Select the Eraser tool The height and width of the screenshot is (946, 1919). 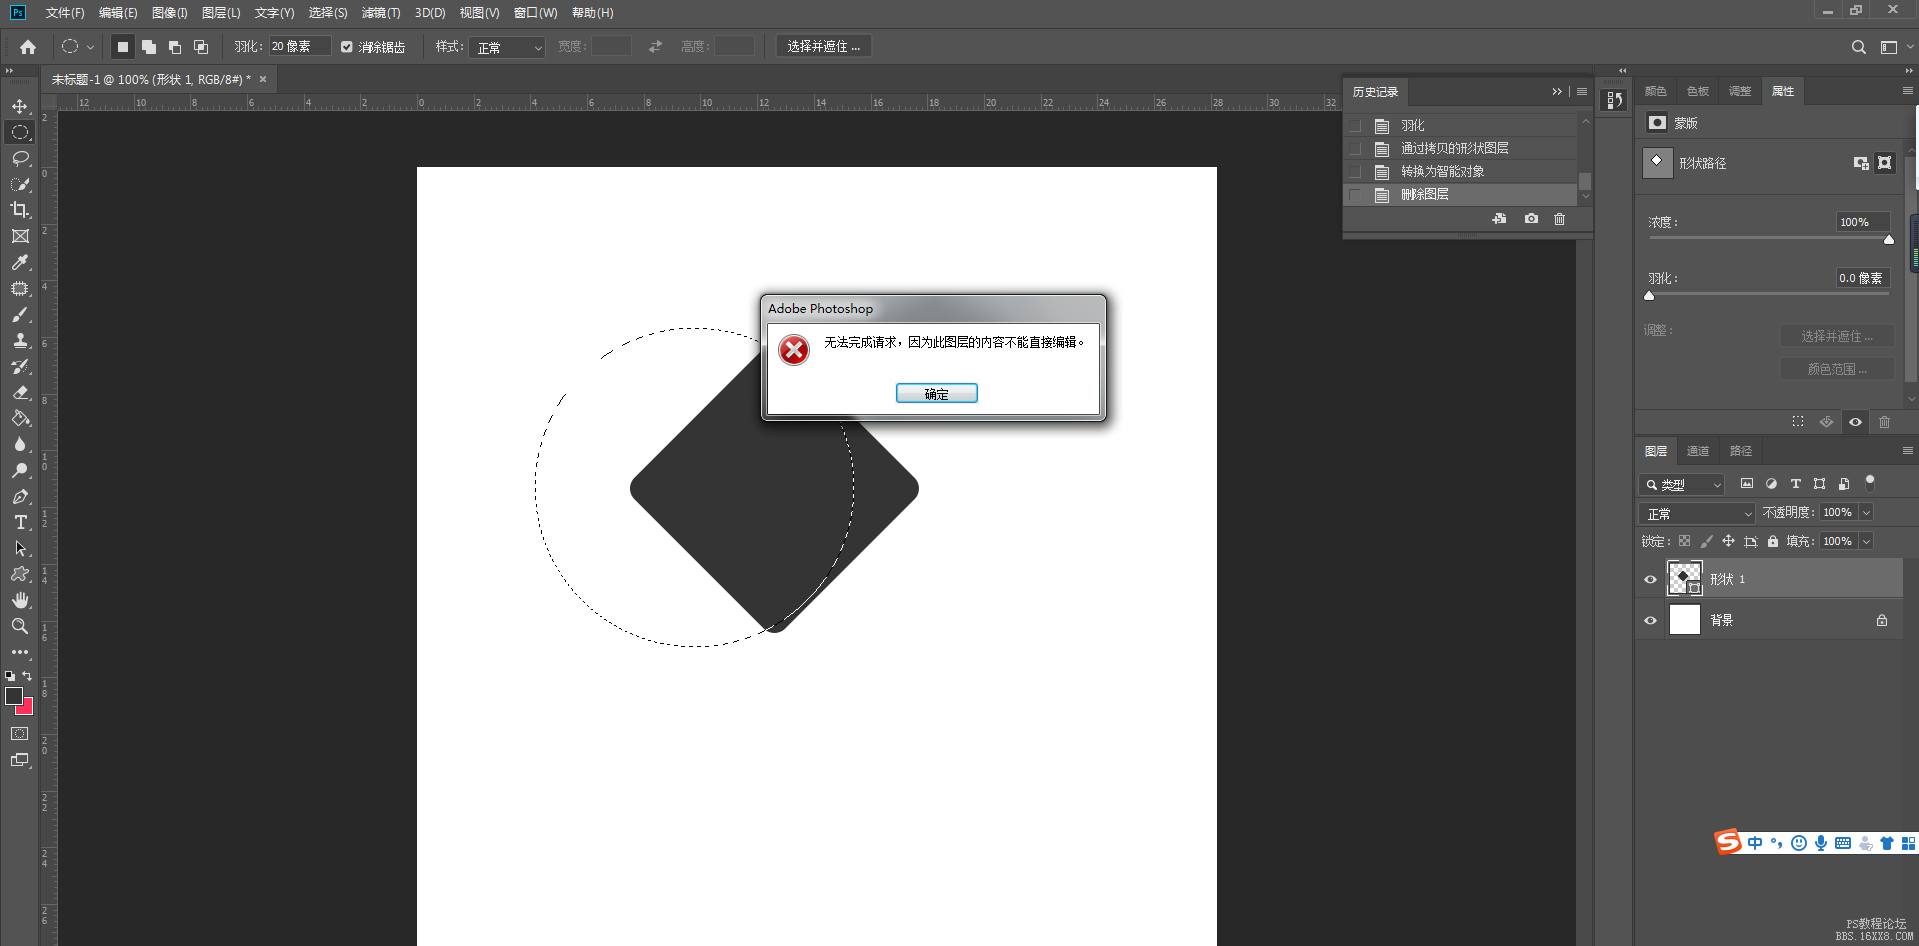[20, 392]
